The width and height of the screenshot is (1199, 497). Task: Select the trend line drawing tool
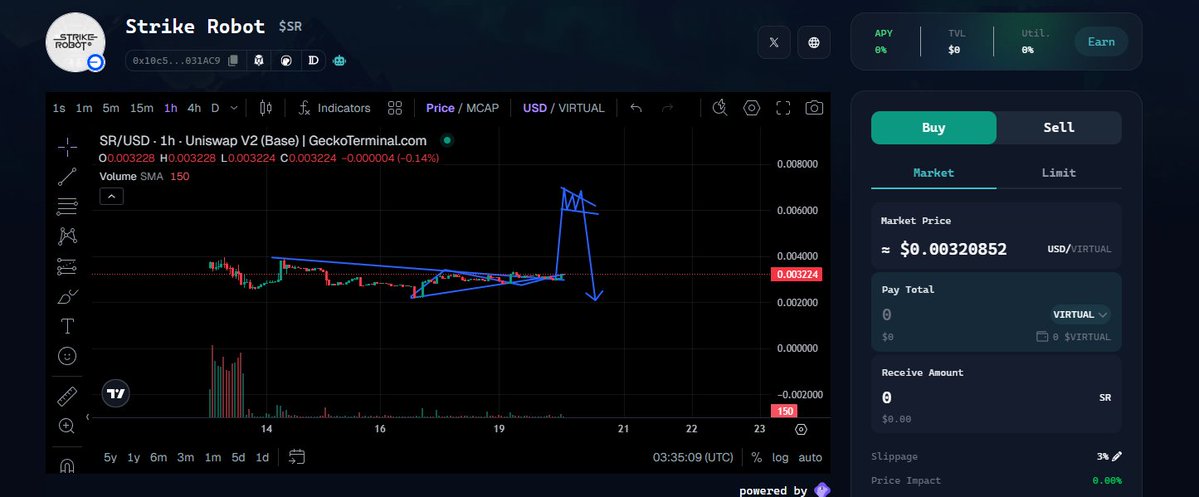tap(67, 177)
